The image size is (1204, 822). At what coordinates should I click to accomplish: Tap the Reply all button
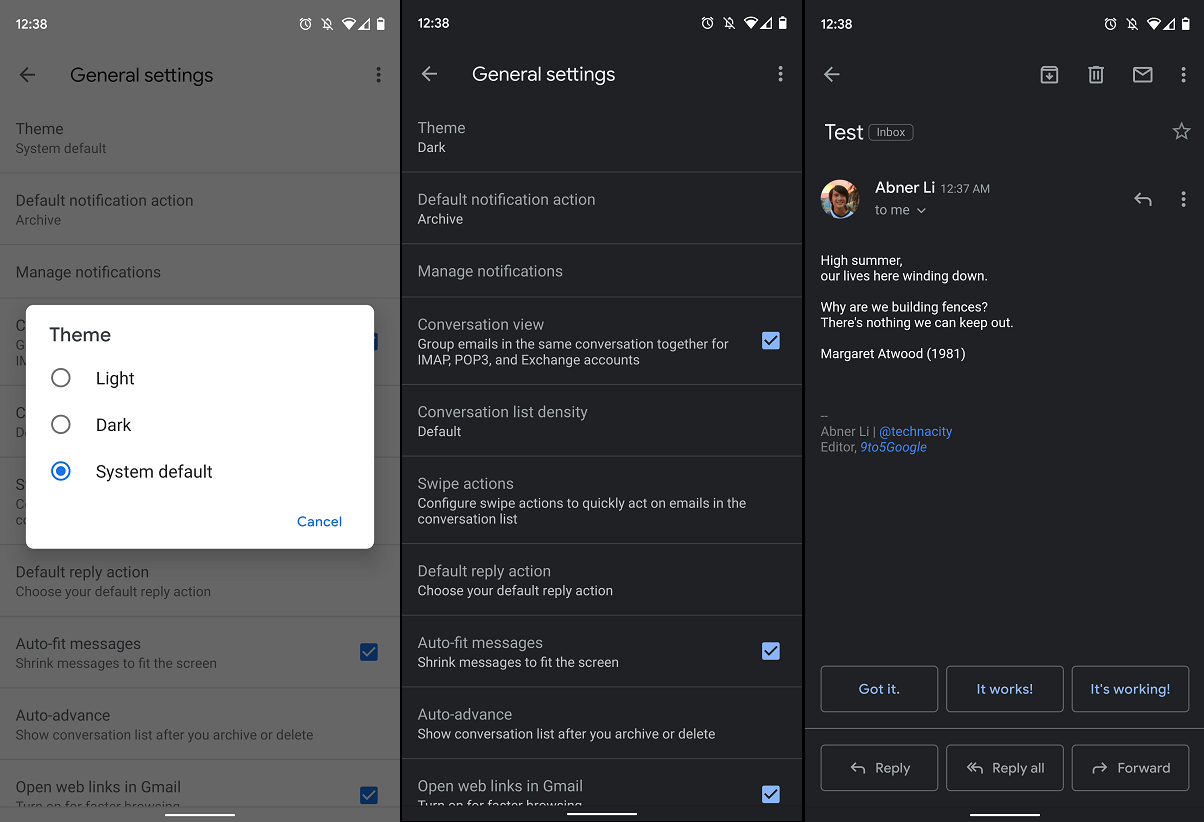coord(1005,768)
